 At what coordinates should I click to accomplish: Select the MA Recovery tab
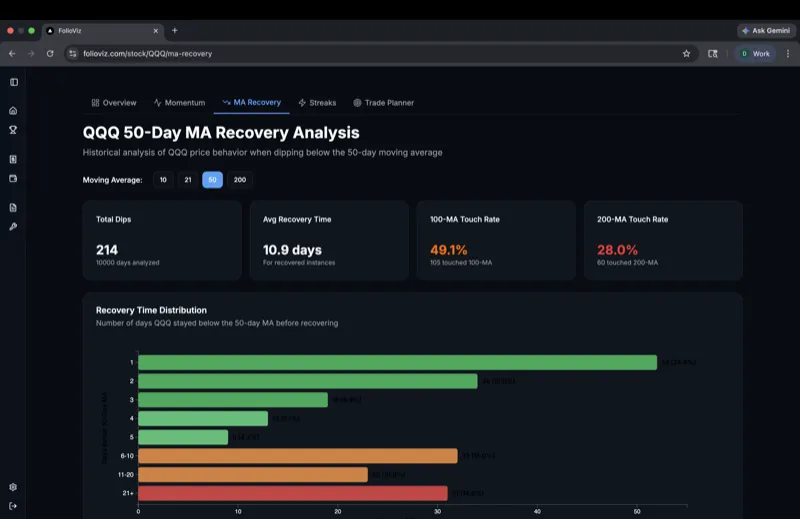pyautogui.click(x=252, y=103)
